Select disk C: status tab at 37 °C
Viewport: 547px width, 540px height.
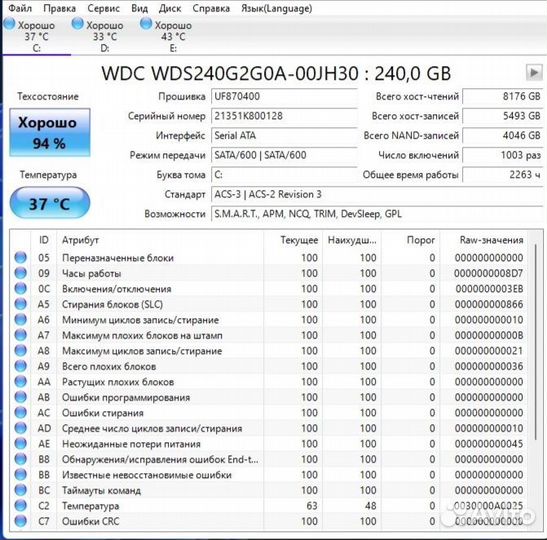coord(36,36)
